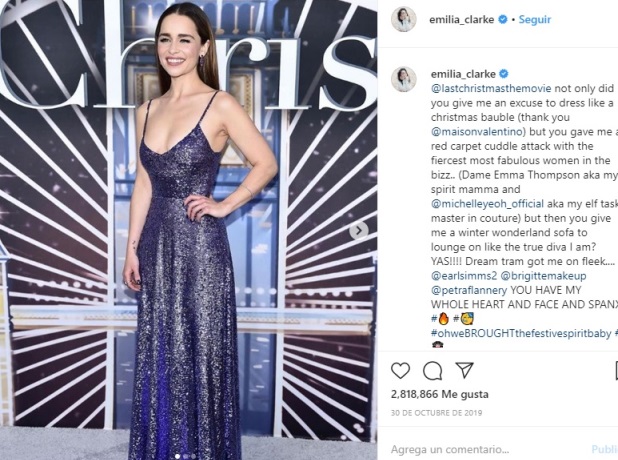Screen dimensions: 618x460
Task: Open comments with speech bubble icon
Action: [433, 371]
